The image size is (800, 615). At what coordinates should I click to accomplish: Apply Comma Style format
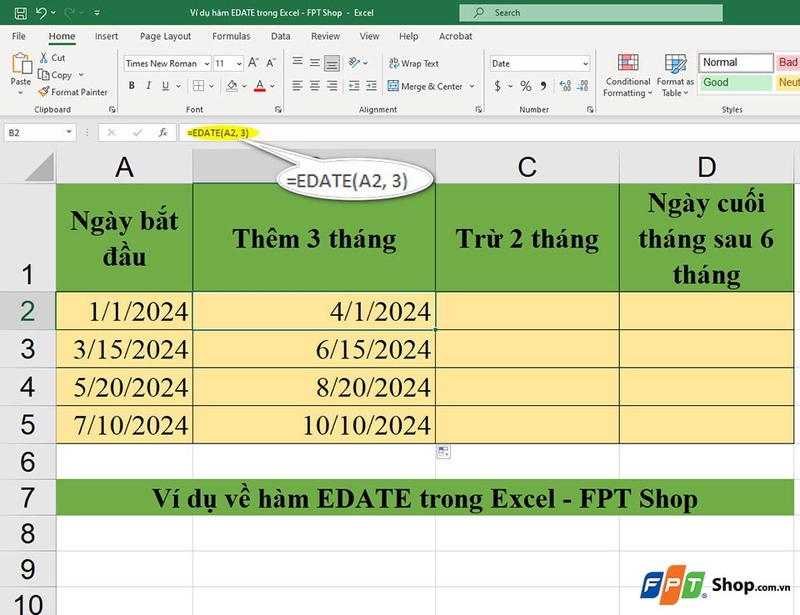tap(544, 86)
